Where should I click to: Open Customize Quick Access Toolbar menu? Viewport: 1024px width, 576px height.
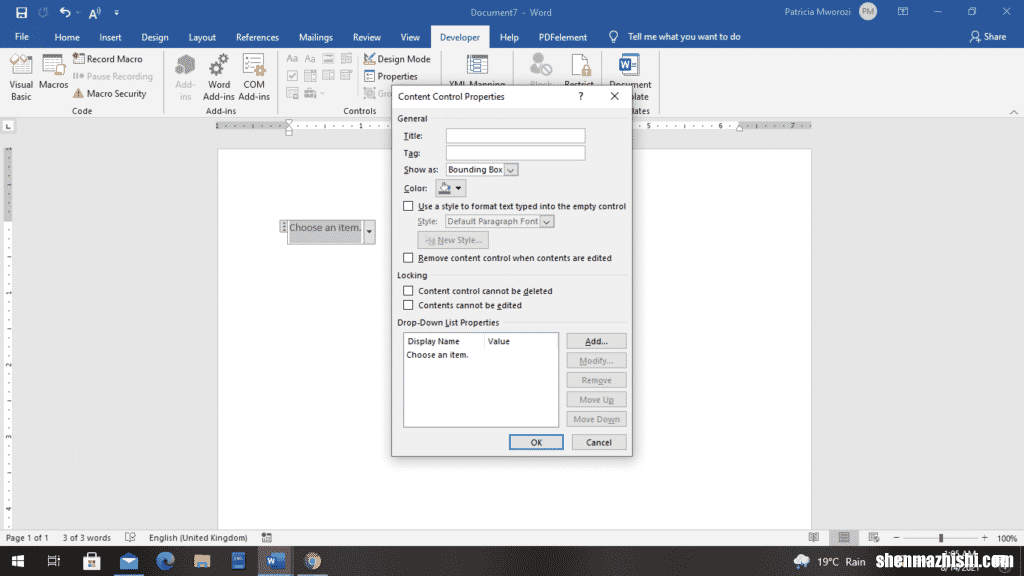click(x=116, y=12)
